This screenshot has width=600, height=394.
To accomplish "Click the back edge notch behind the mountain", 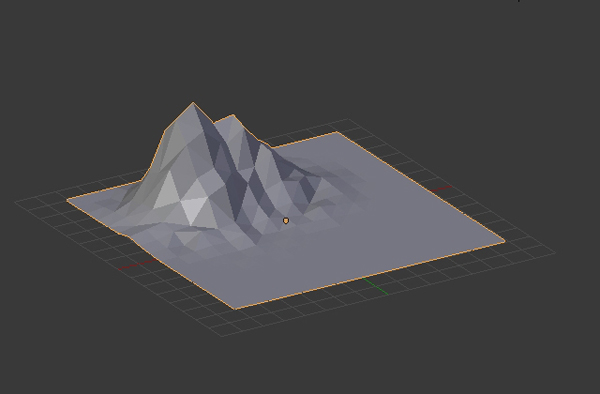I will (273, 146).
